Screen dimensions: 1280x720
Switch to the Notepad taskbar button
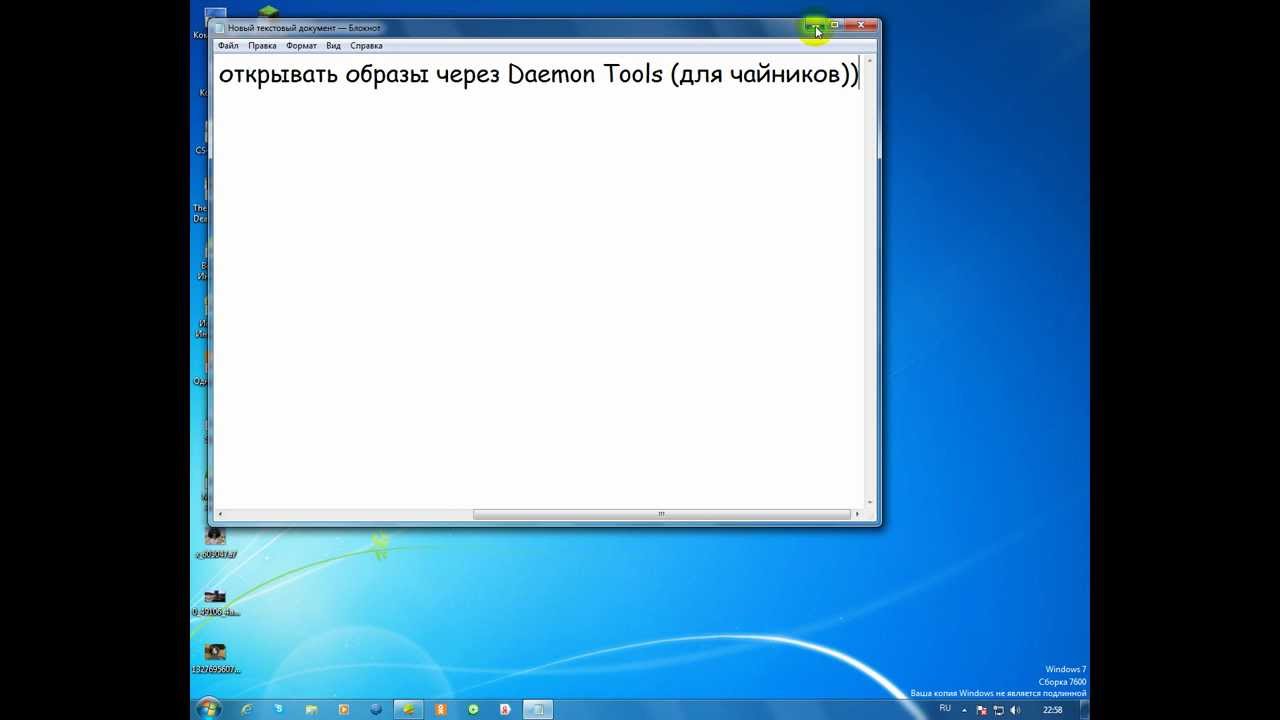click(x=538, y=709)
